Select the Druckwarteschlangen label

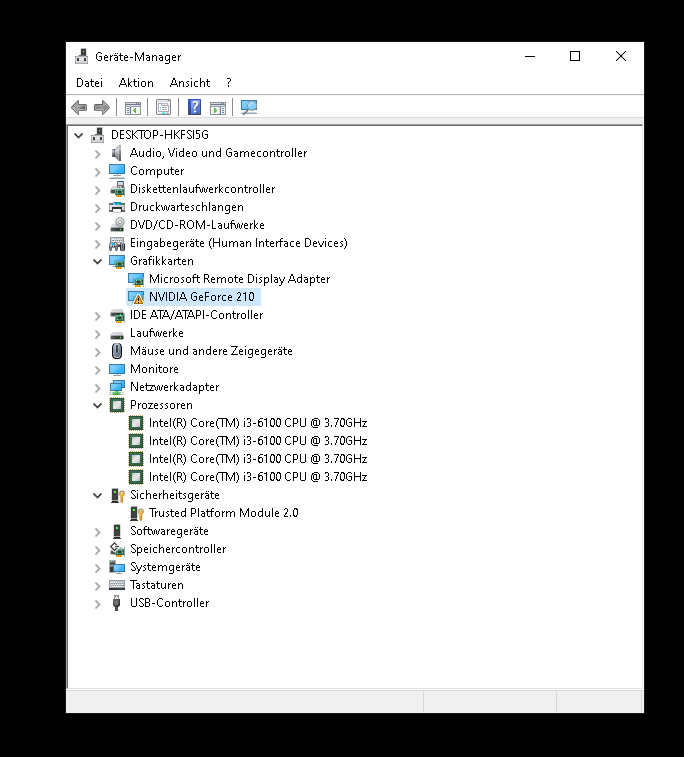tap(187, 207)
